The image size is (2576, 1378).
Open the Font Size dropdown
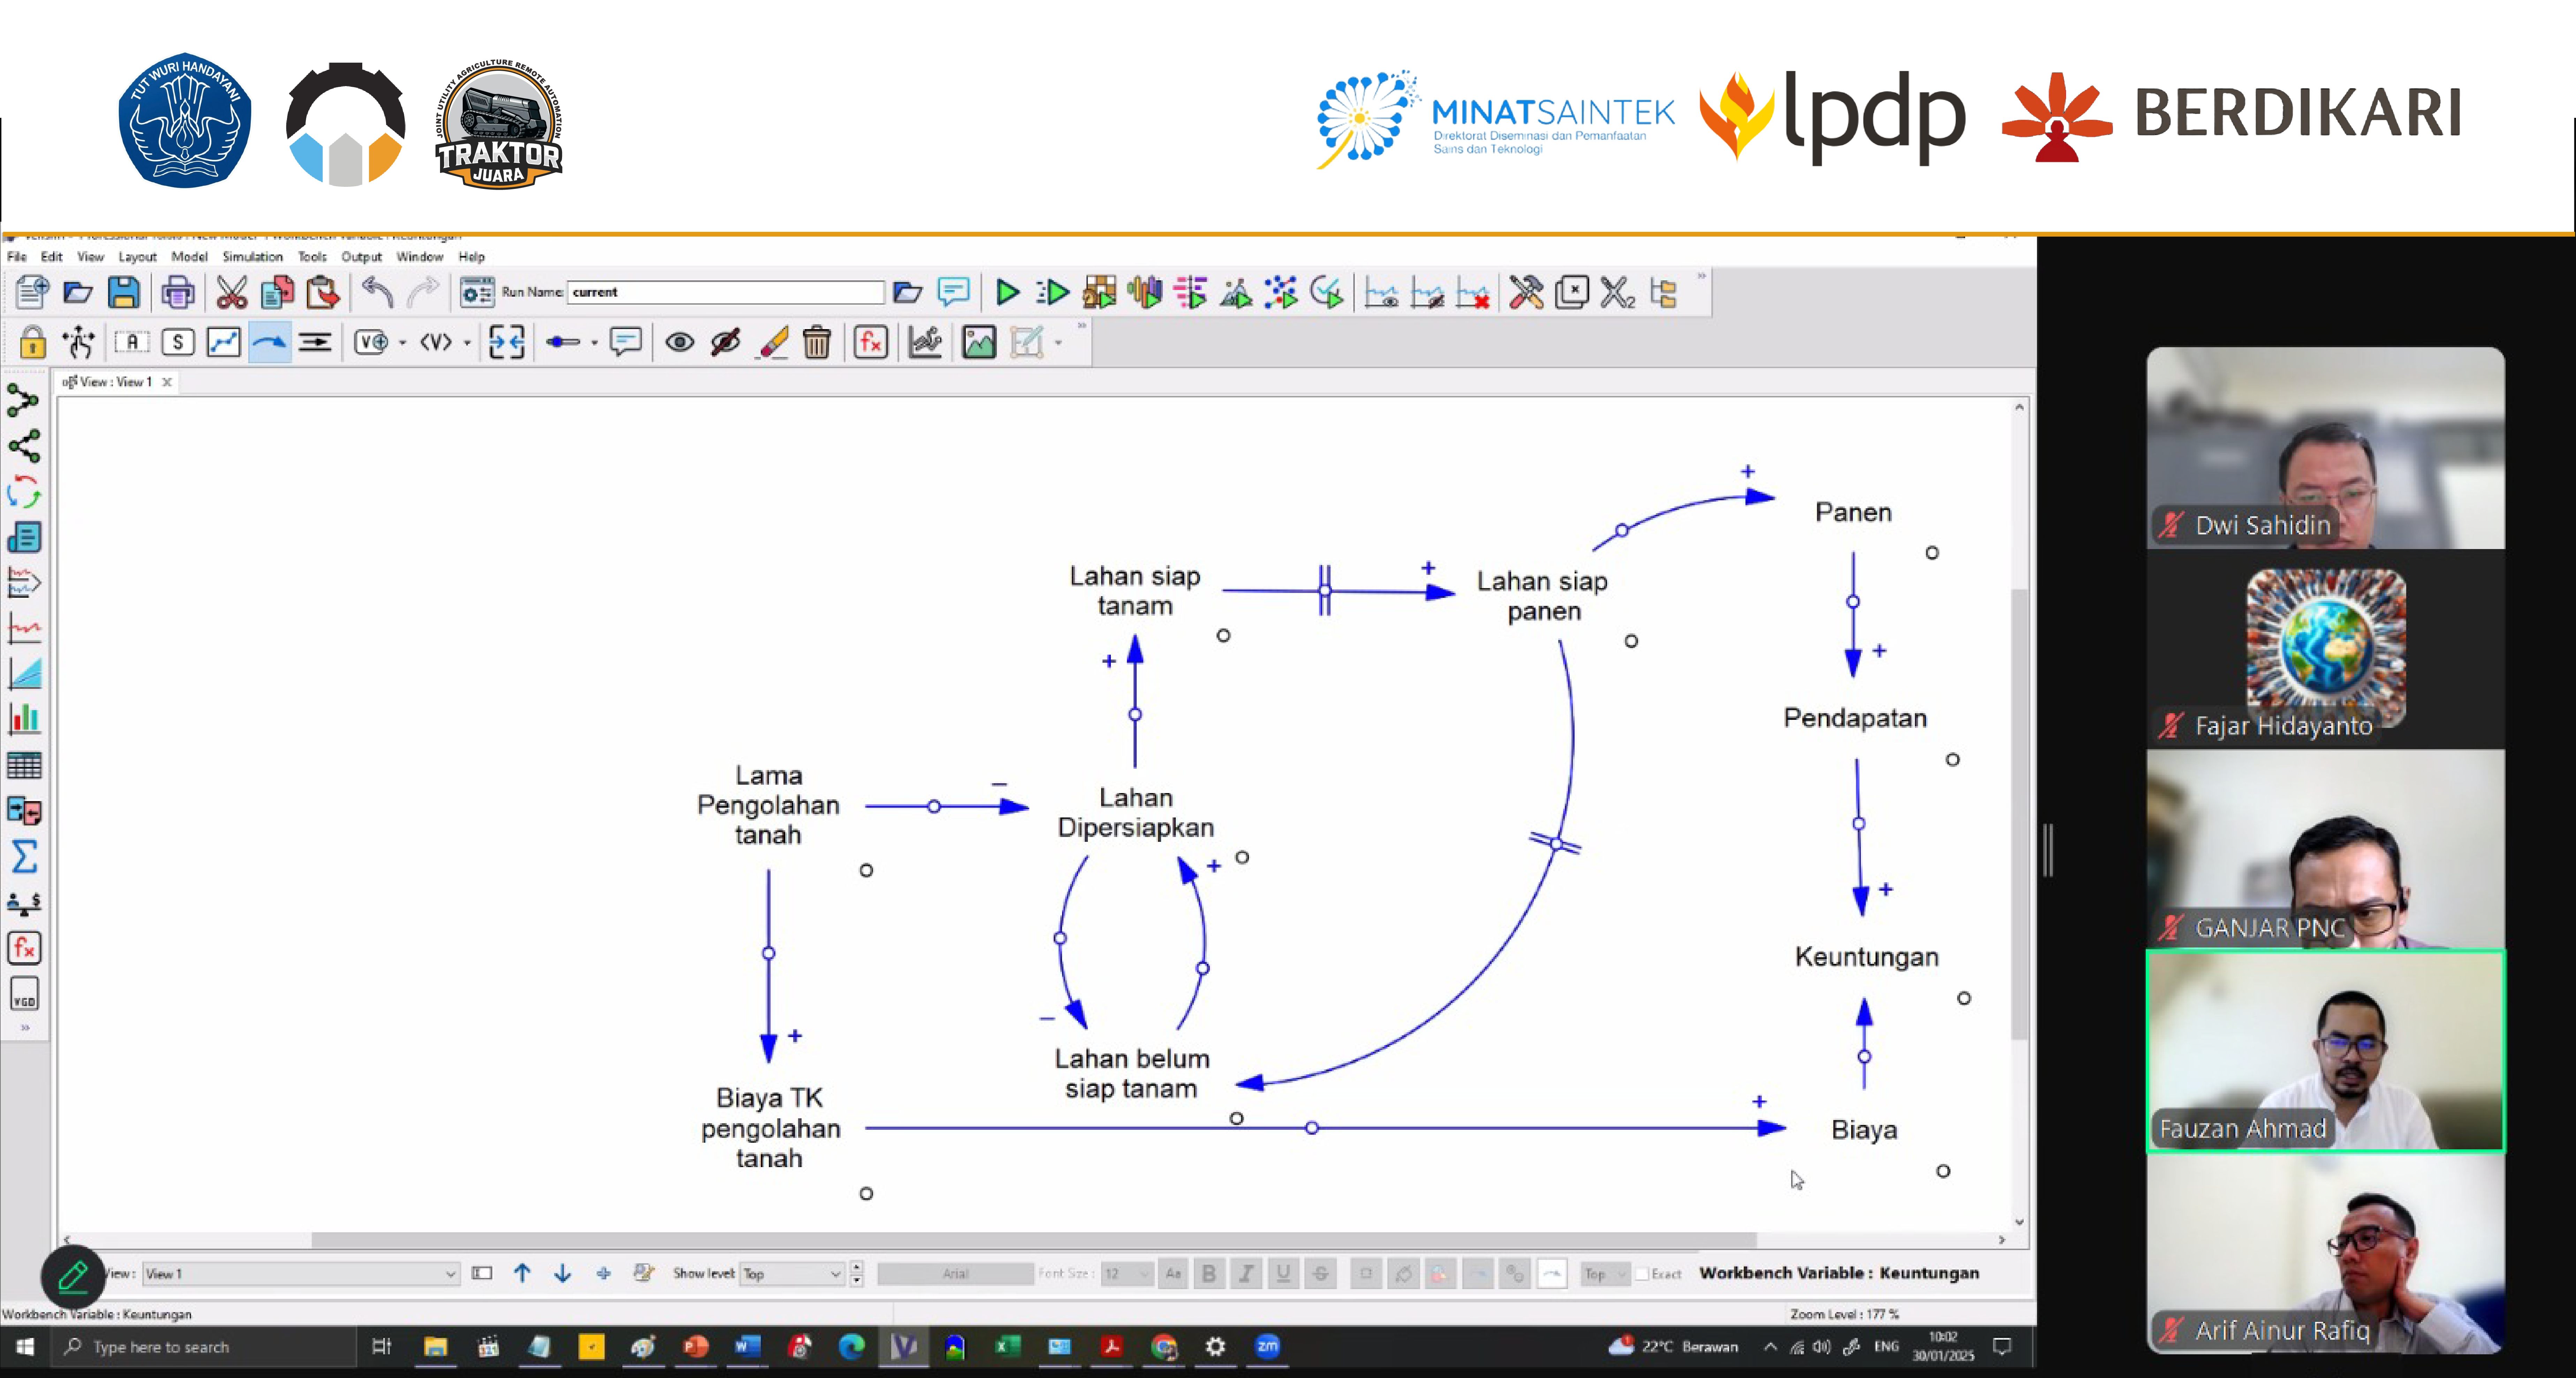pos(1127,1274)
